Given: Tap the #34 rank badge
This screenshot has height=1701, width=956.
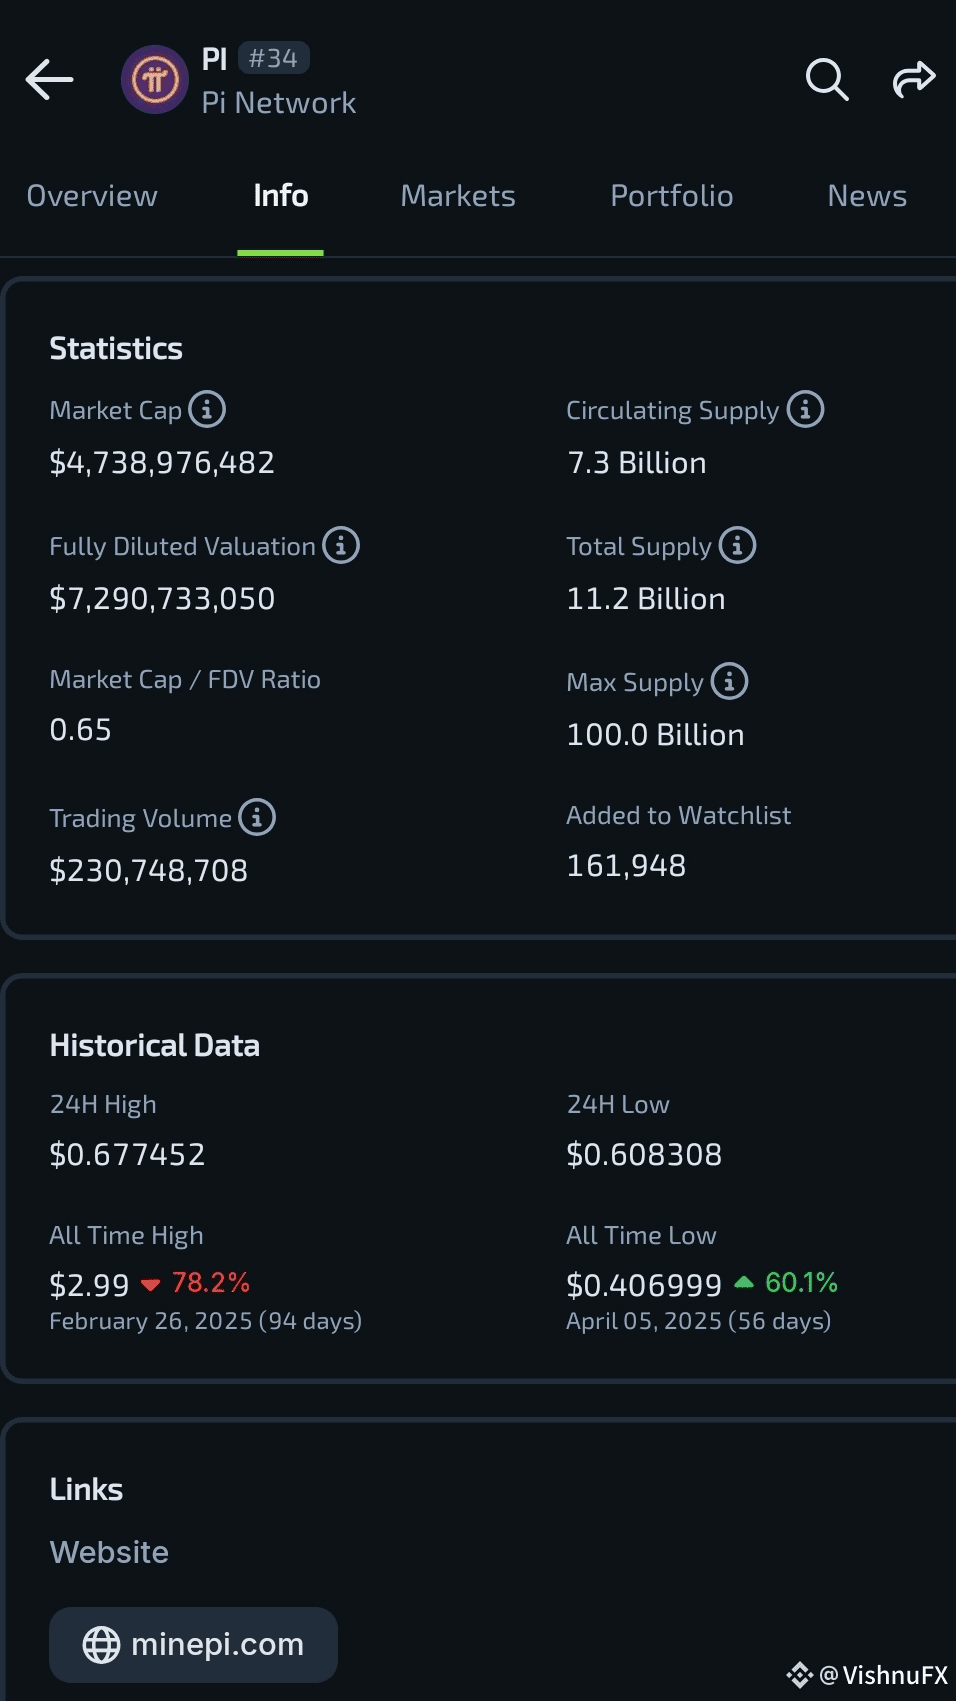Looking at the screenshot, I should [274, 58].
